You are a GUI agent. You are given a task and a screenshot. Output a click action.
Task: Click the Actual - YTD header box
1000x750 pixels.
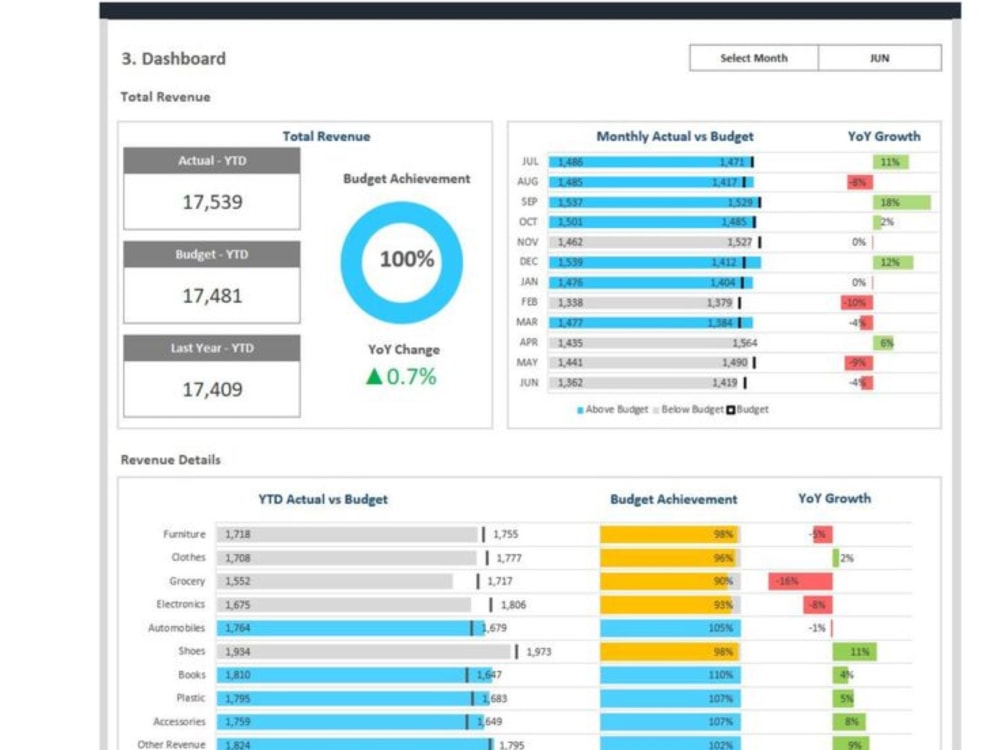[x=210, y=161]
